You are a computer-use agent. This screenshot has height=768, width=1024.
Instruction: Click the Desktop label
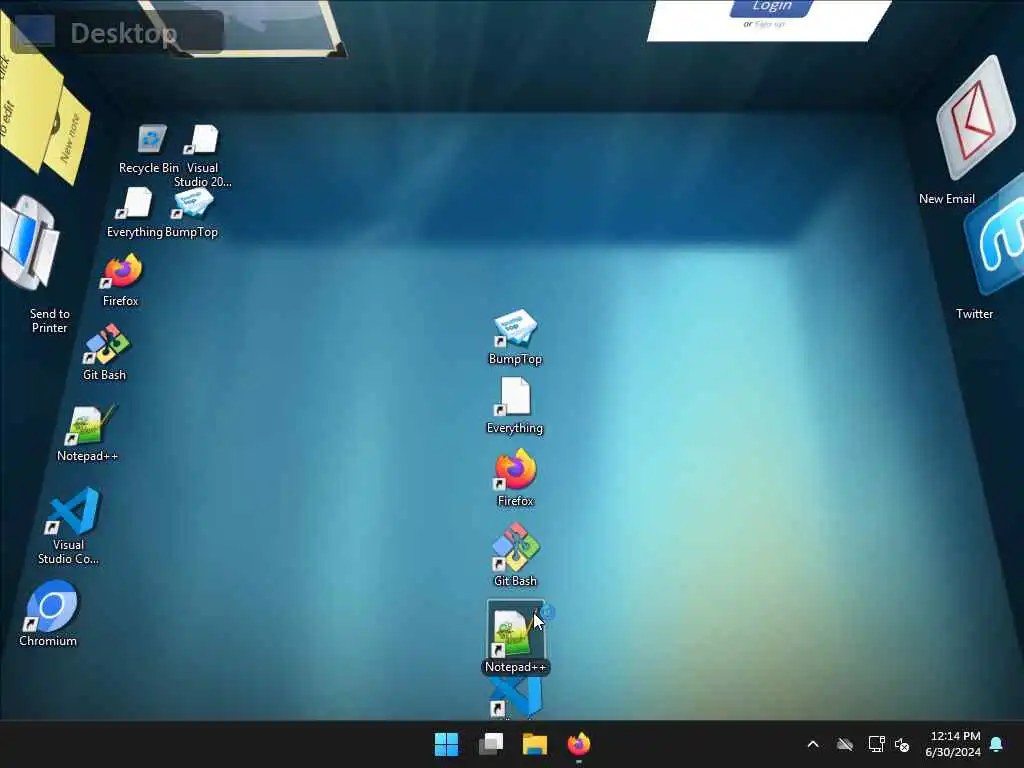click(x=123, y=33)
